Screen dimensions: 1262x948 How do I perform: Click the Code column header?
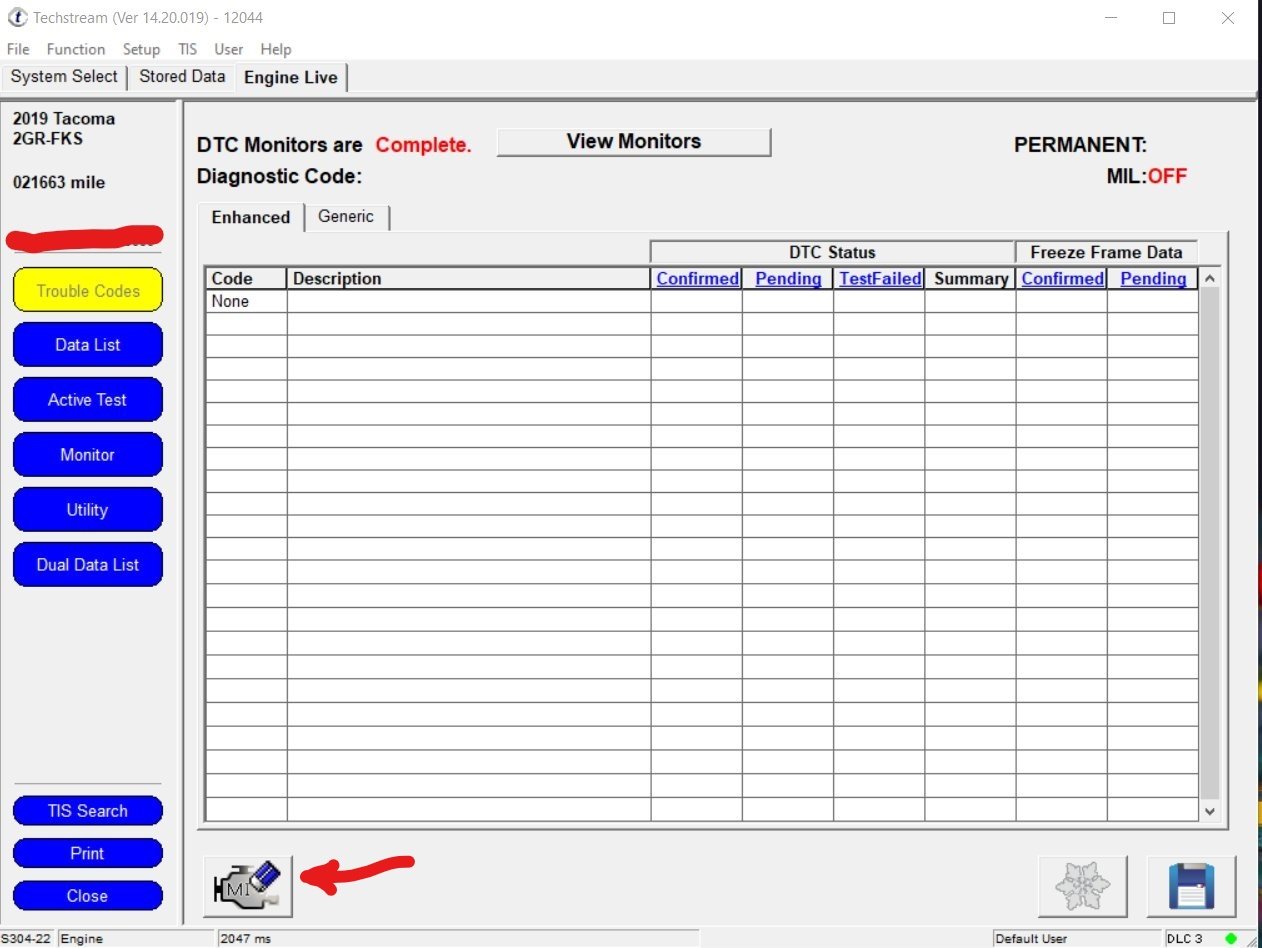pos(247,279)
